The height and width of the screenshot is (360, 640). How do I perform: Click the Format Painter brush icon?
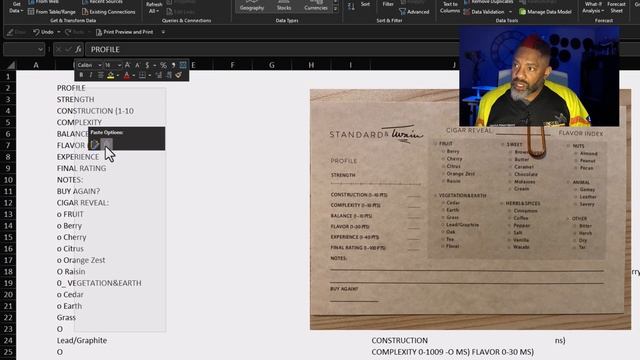179,75
